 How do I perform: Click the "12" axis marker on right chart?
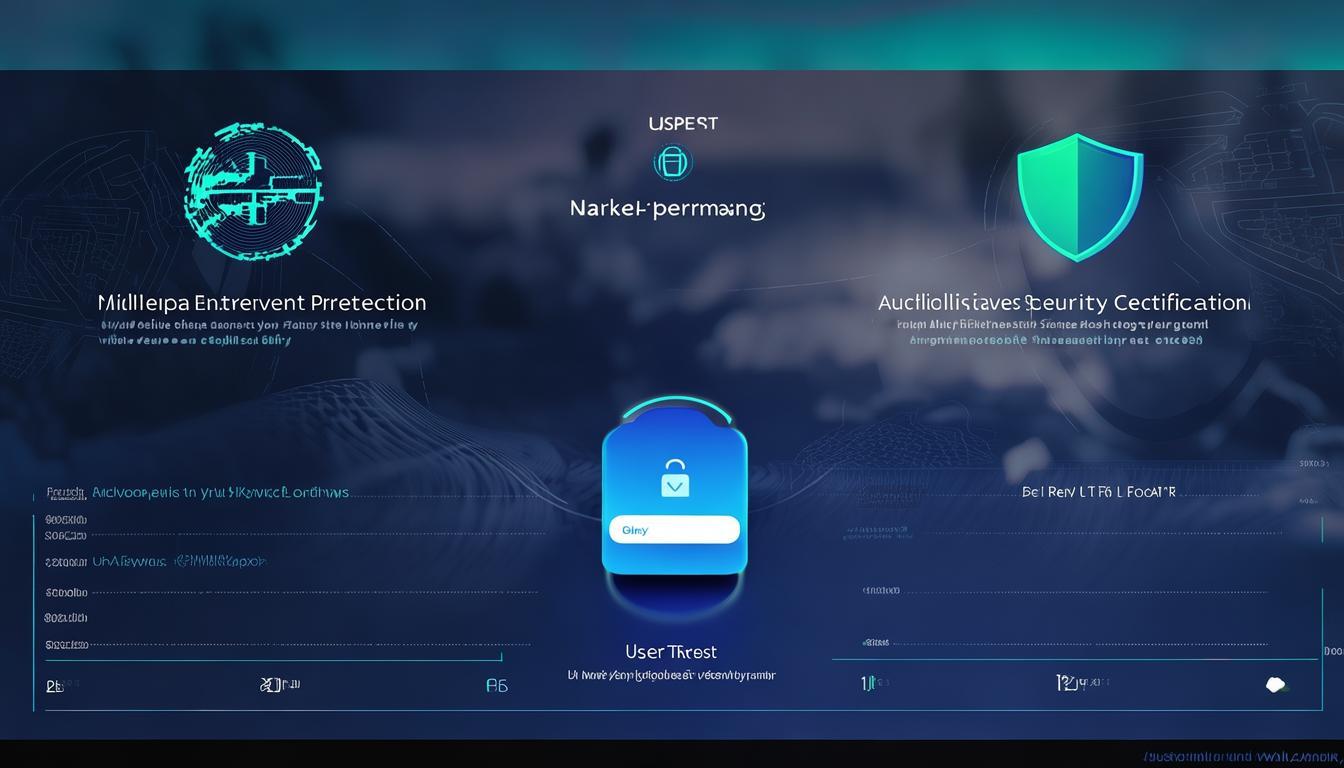tap(1066, 682)
